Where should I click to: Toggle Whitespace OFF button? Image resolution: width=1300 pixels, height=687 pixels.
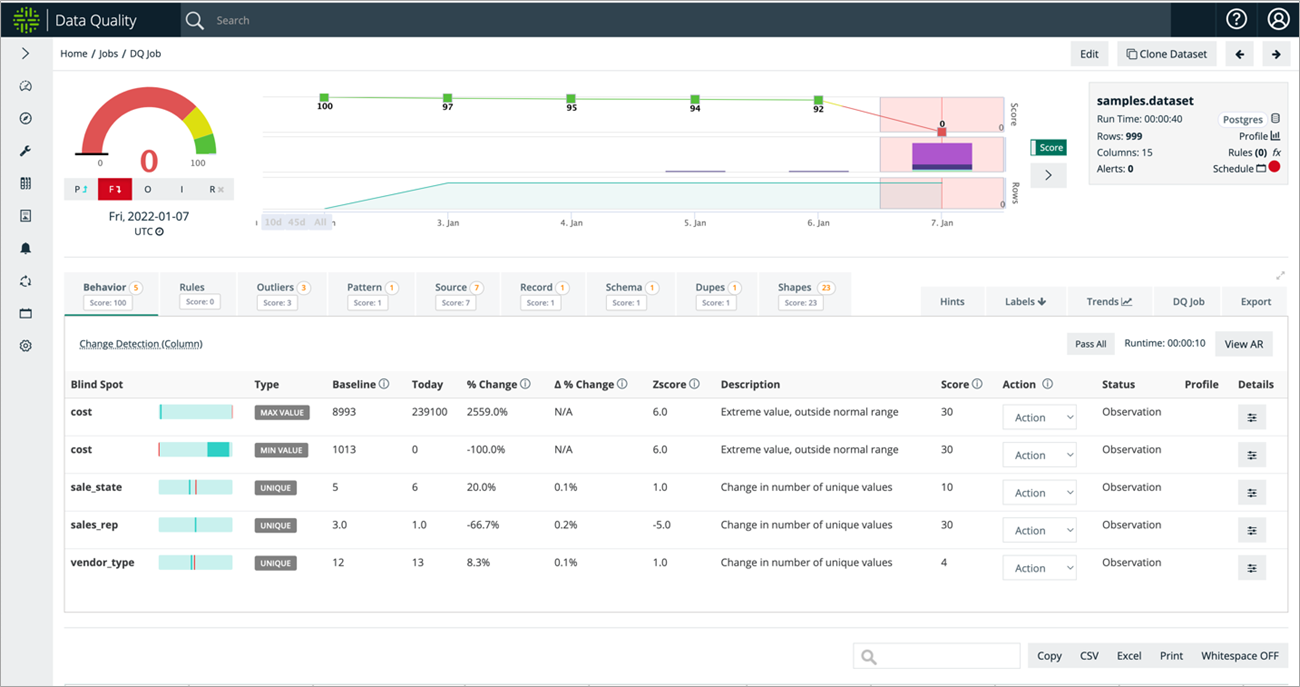click(1240, 656)
